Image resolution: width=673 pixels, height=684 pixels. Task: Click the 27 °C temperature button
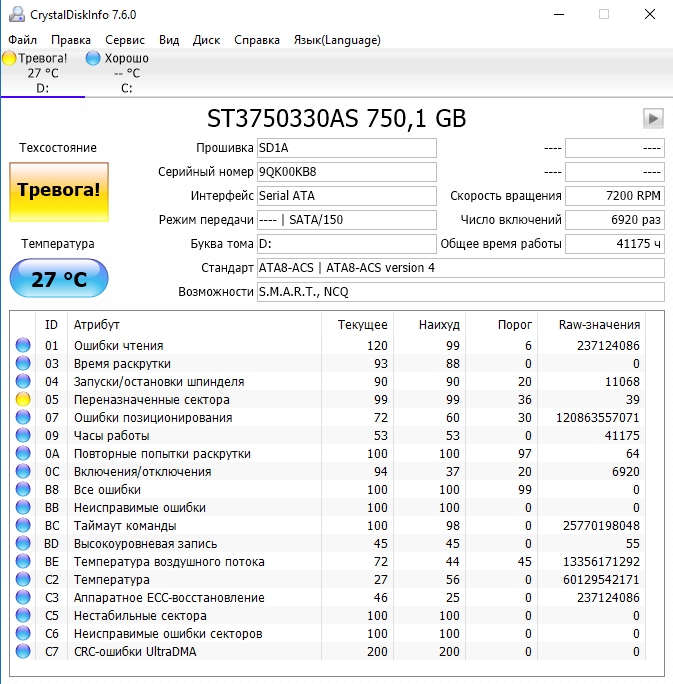[x=59, y=278]
